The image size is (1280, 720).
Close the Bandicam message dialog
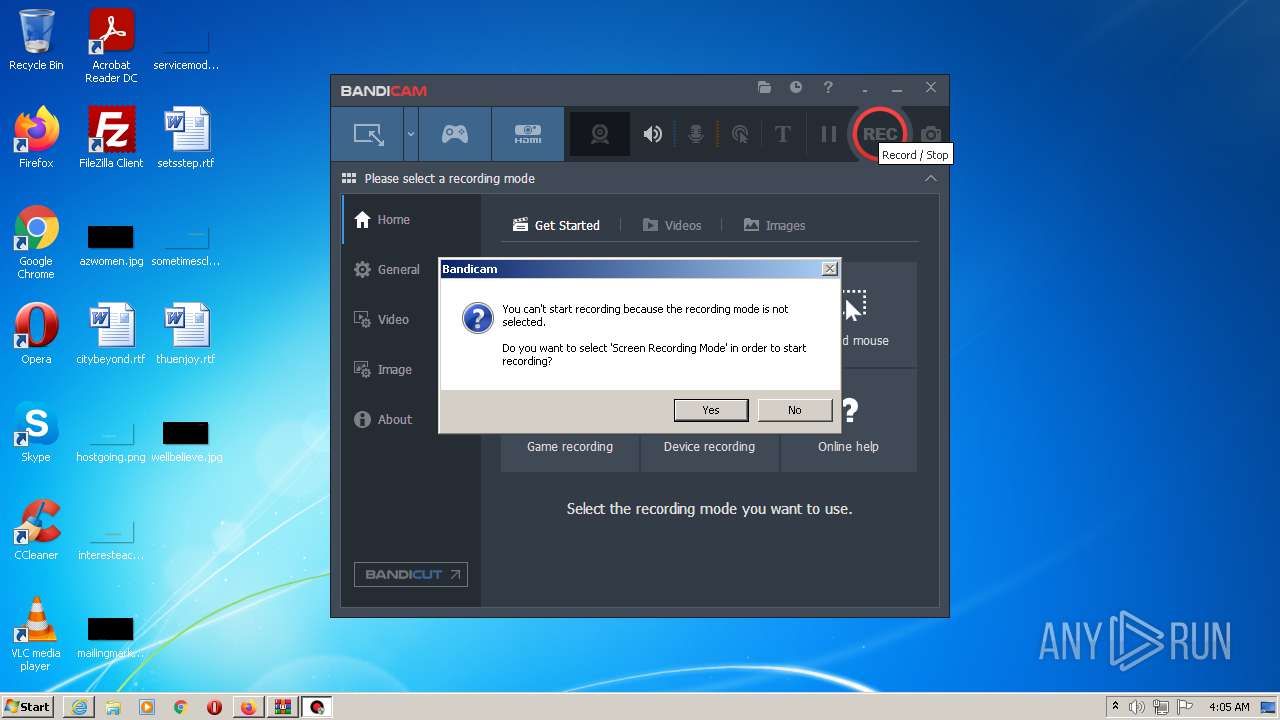pyautogui.click(x=829, y=269)
